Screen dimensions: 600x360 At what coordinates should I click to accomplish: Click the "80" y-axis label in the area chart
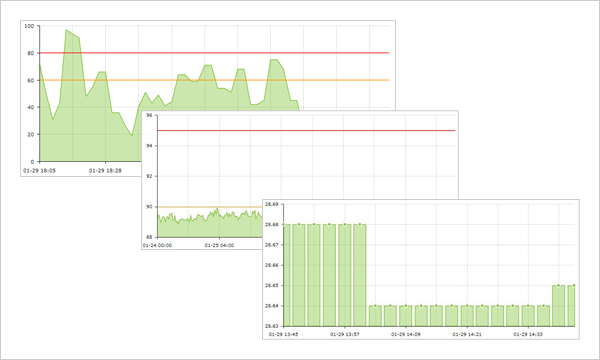[31, 53]
